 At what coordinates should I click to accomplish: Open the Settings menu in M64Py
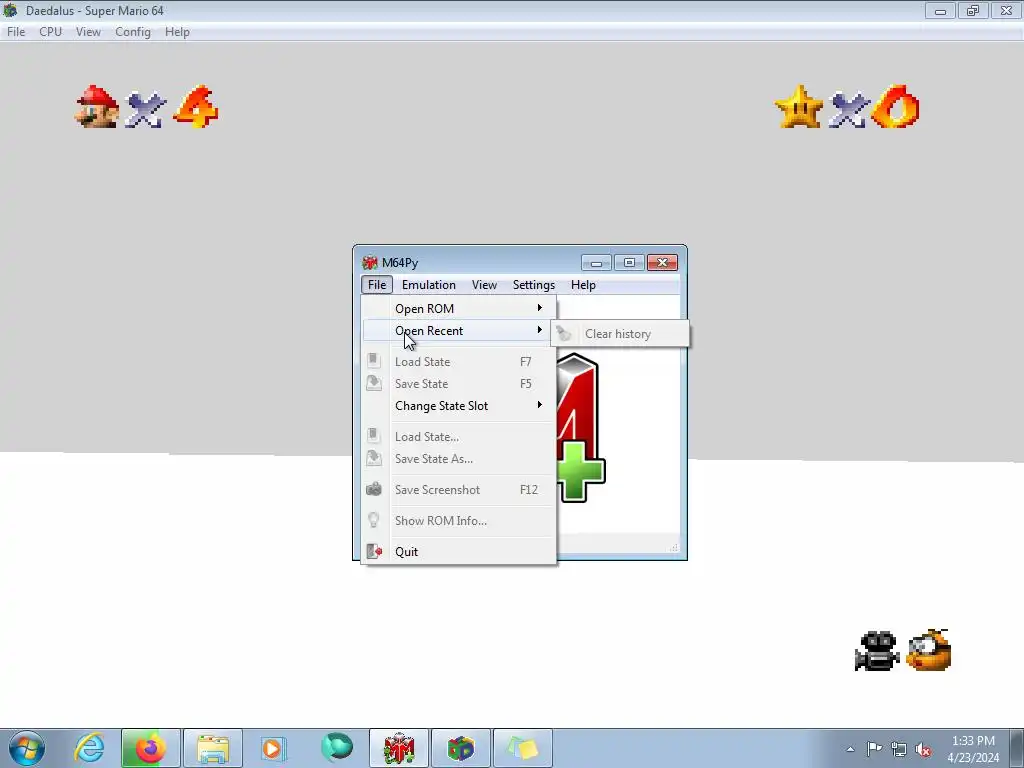click(x=534, y=285)
